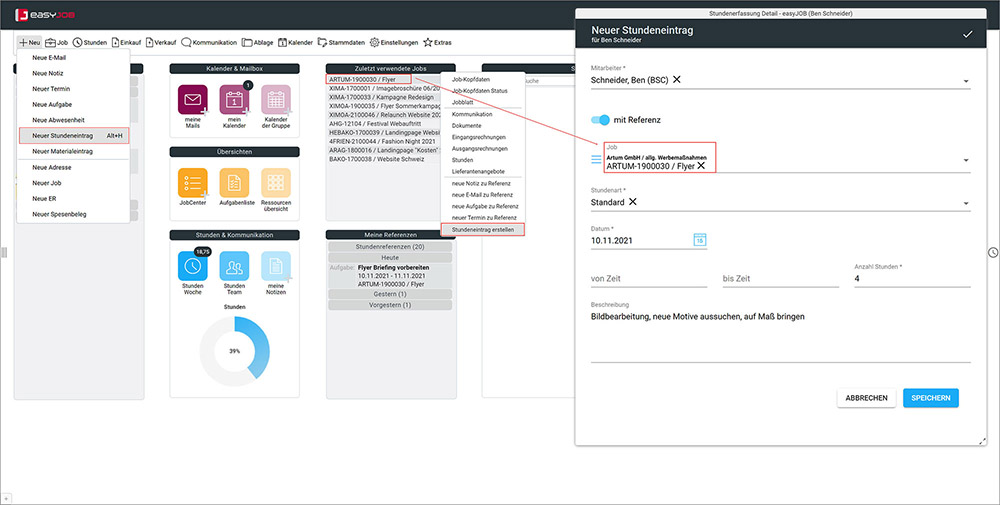1000x505 pixels.
Task: Choose 'neue Aufgabe zu Referenz' entry
Action: (x=483, y=206)
